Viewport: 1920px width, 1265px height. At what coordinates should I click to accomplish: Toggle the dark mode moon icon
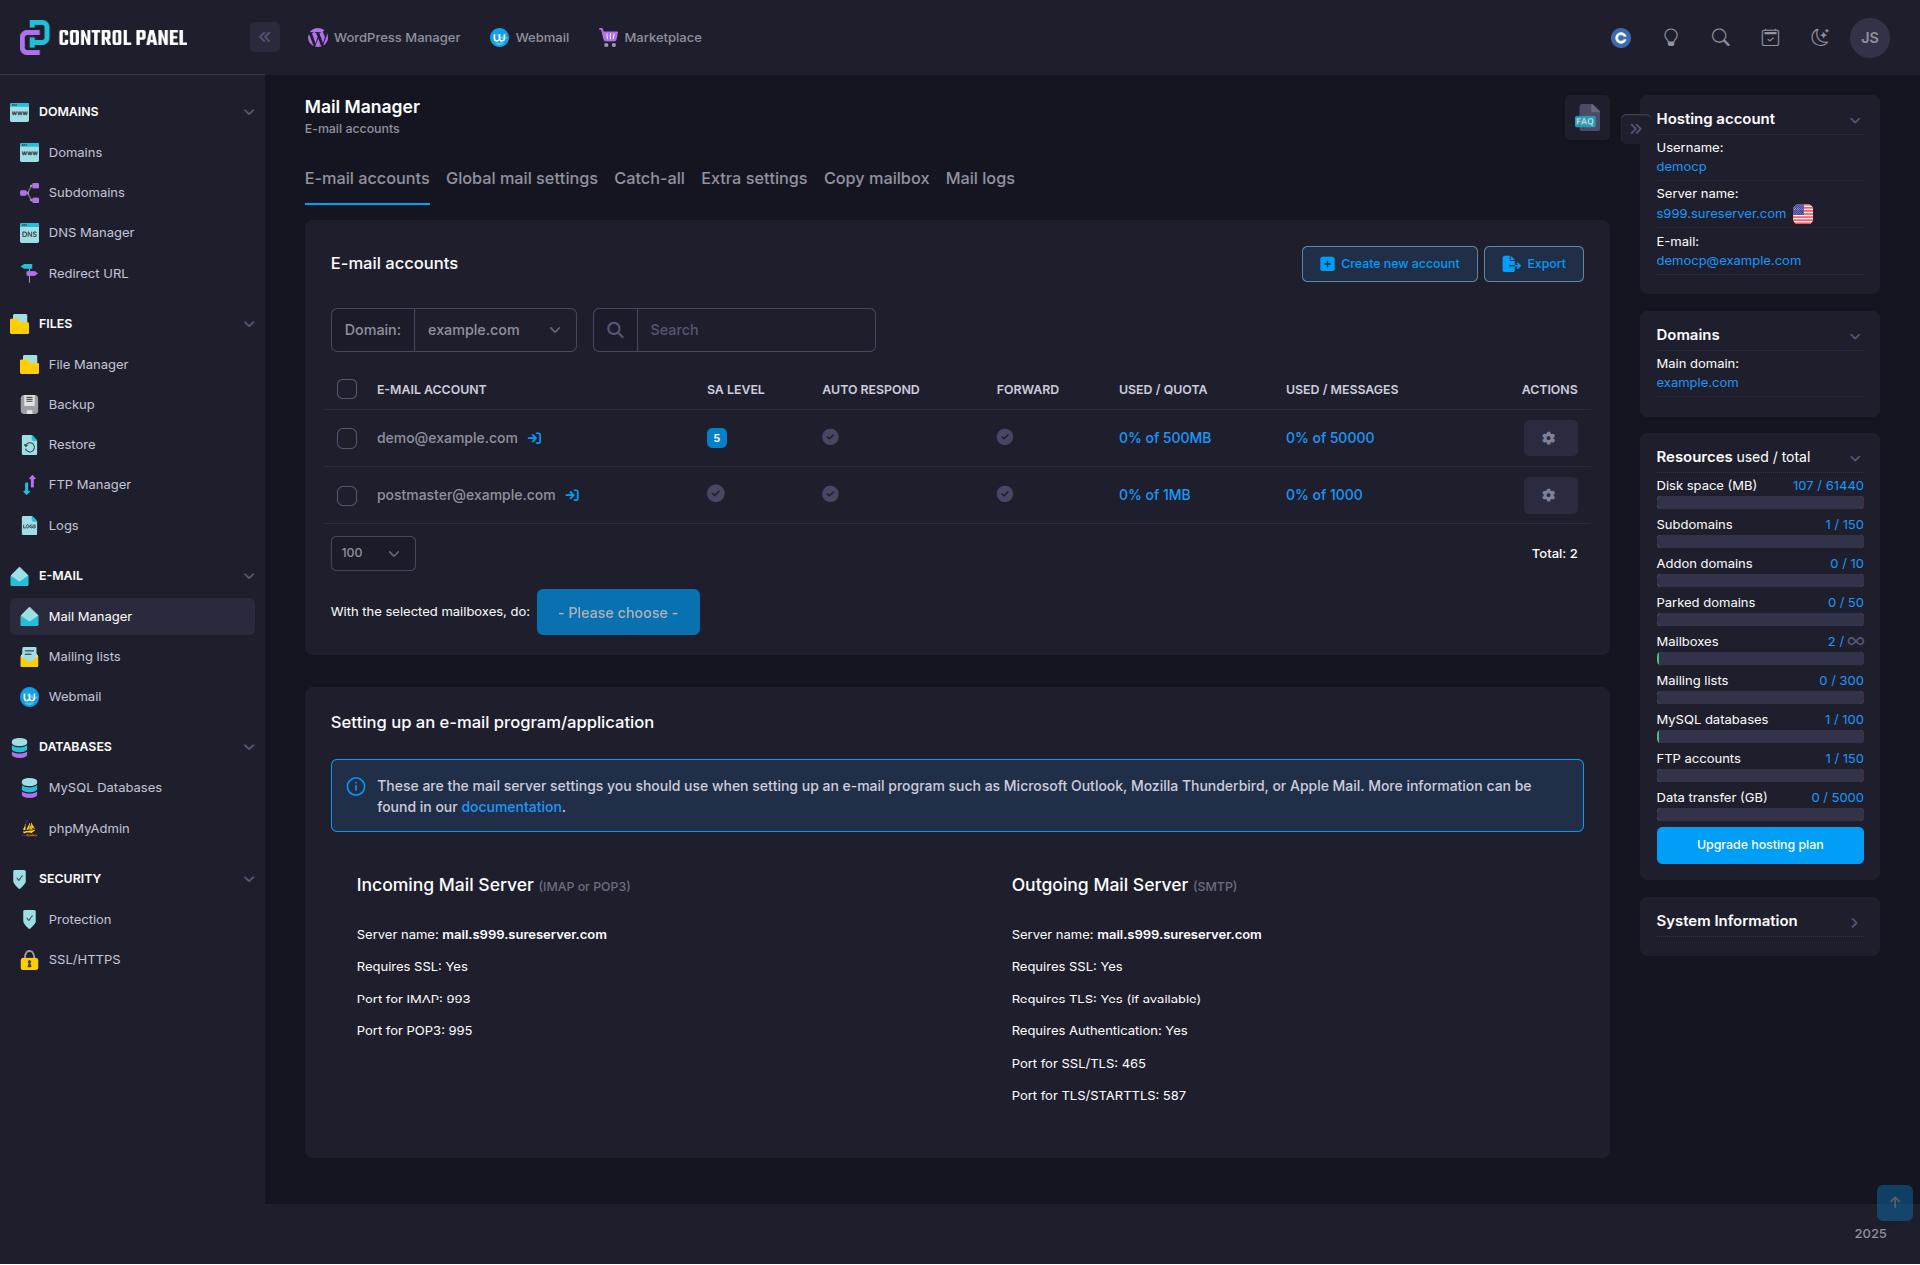[x=1820, y=38]
